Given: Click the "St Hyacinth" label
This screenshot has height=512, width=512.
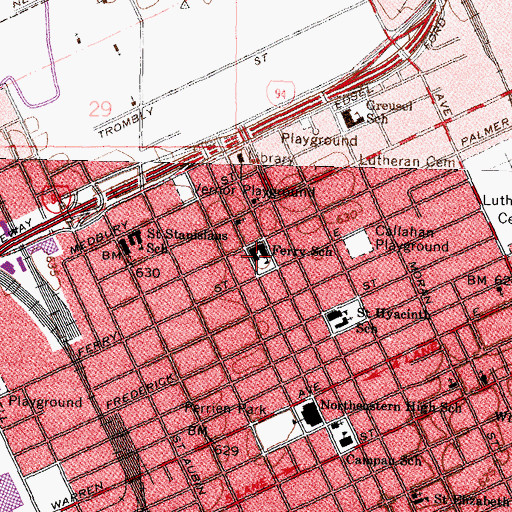Looking at the screenshot, I should [x=393, y=313].
